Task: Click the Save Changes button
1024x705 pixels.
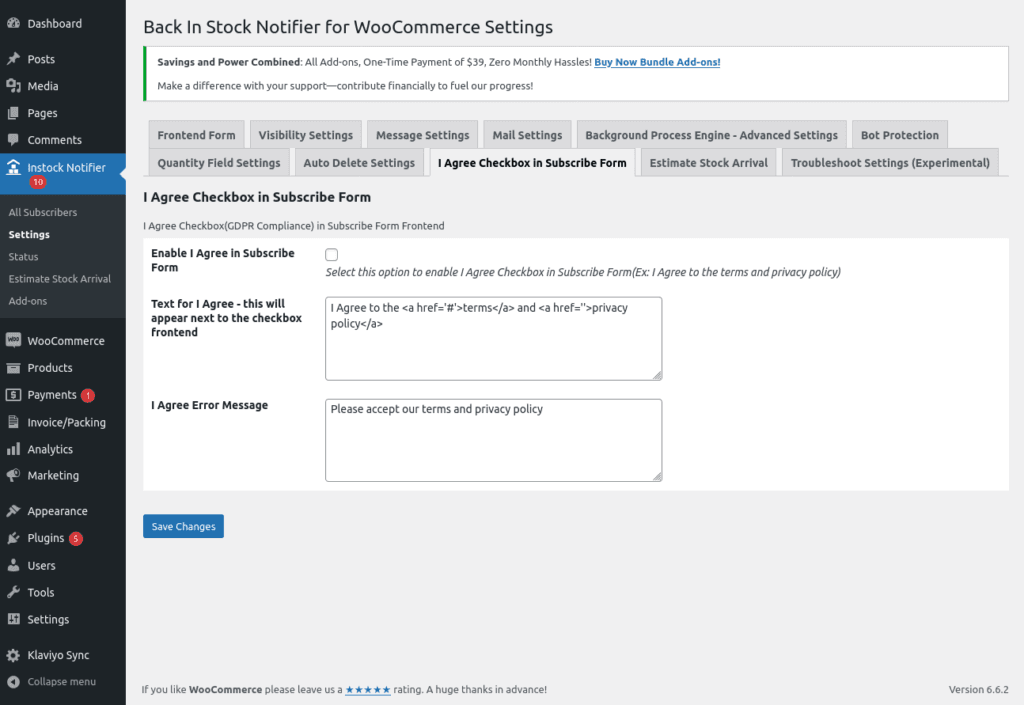Action: [x=184, y=526]
